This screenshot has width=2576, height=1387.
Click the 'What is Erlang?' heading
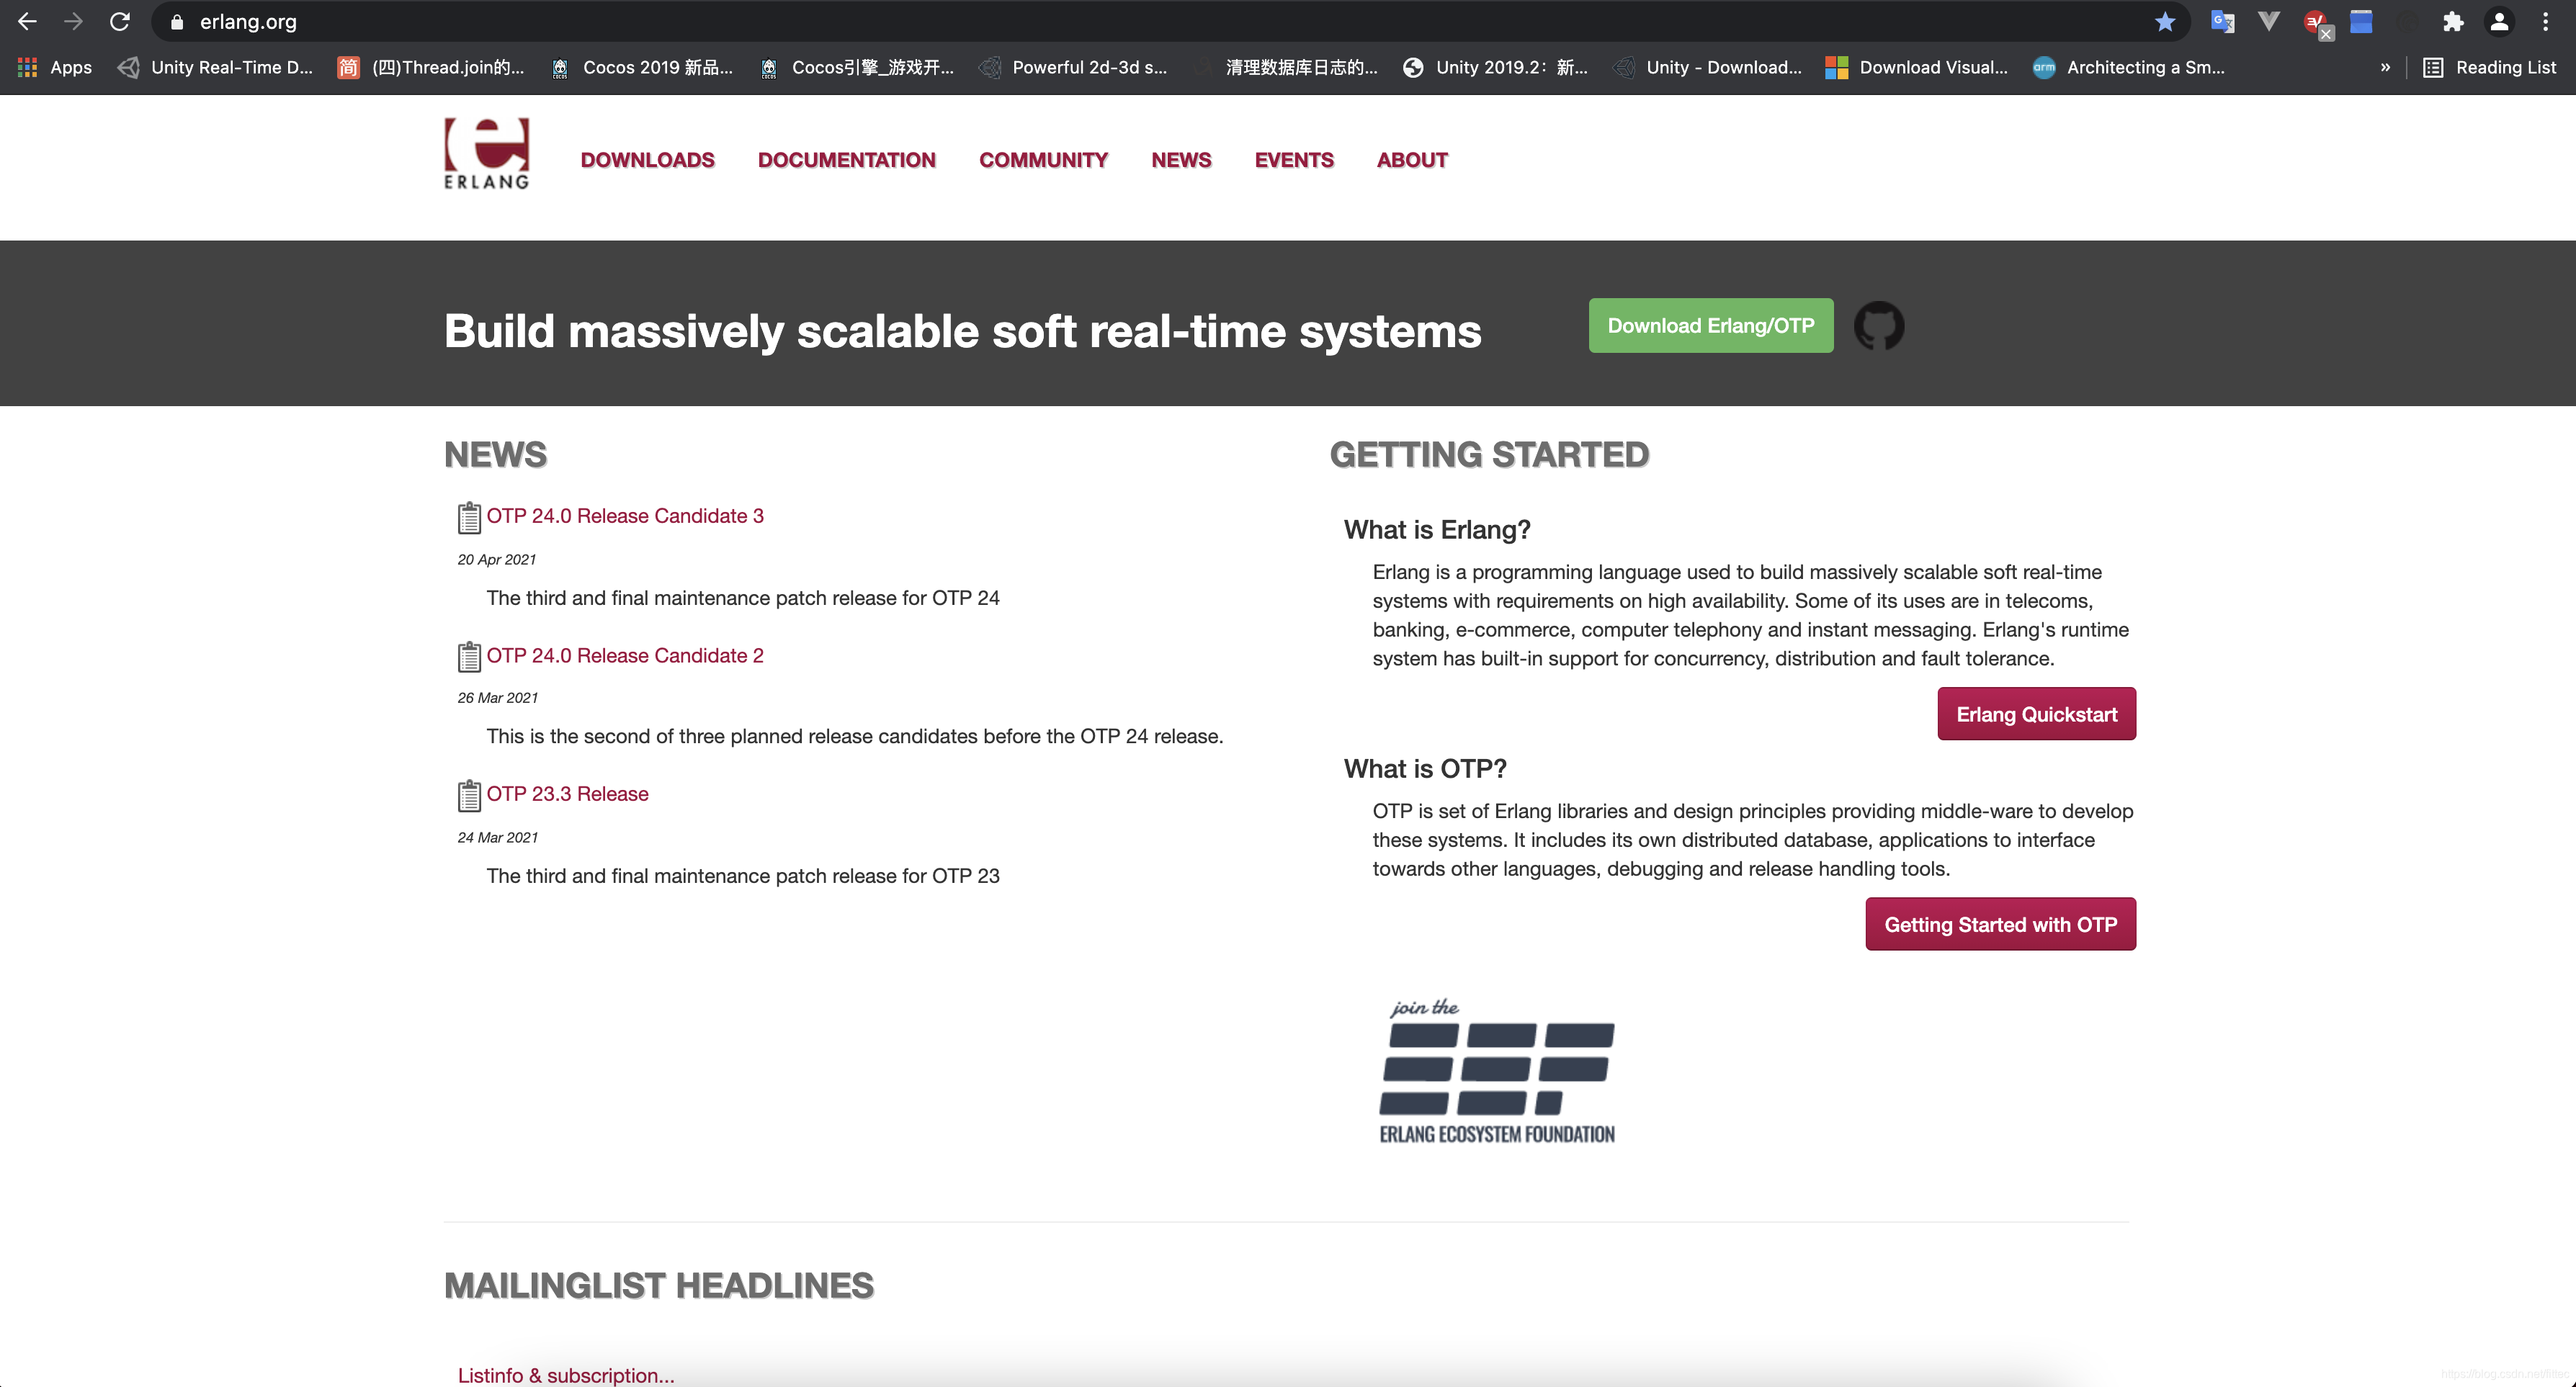1437,530
